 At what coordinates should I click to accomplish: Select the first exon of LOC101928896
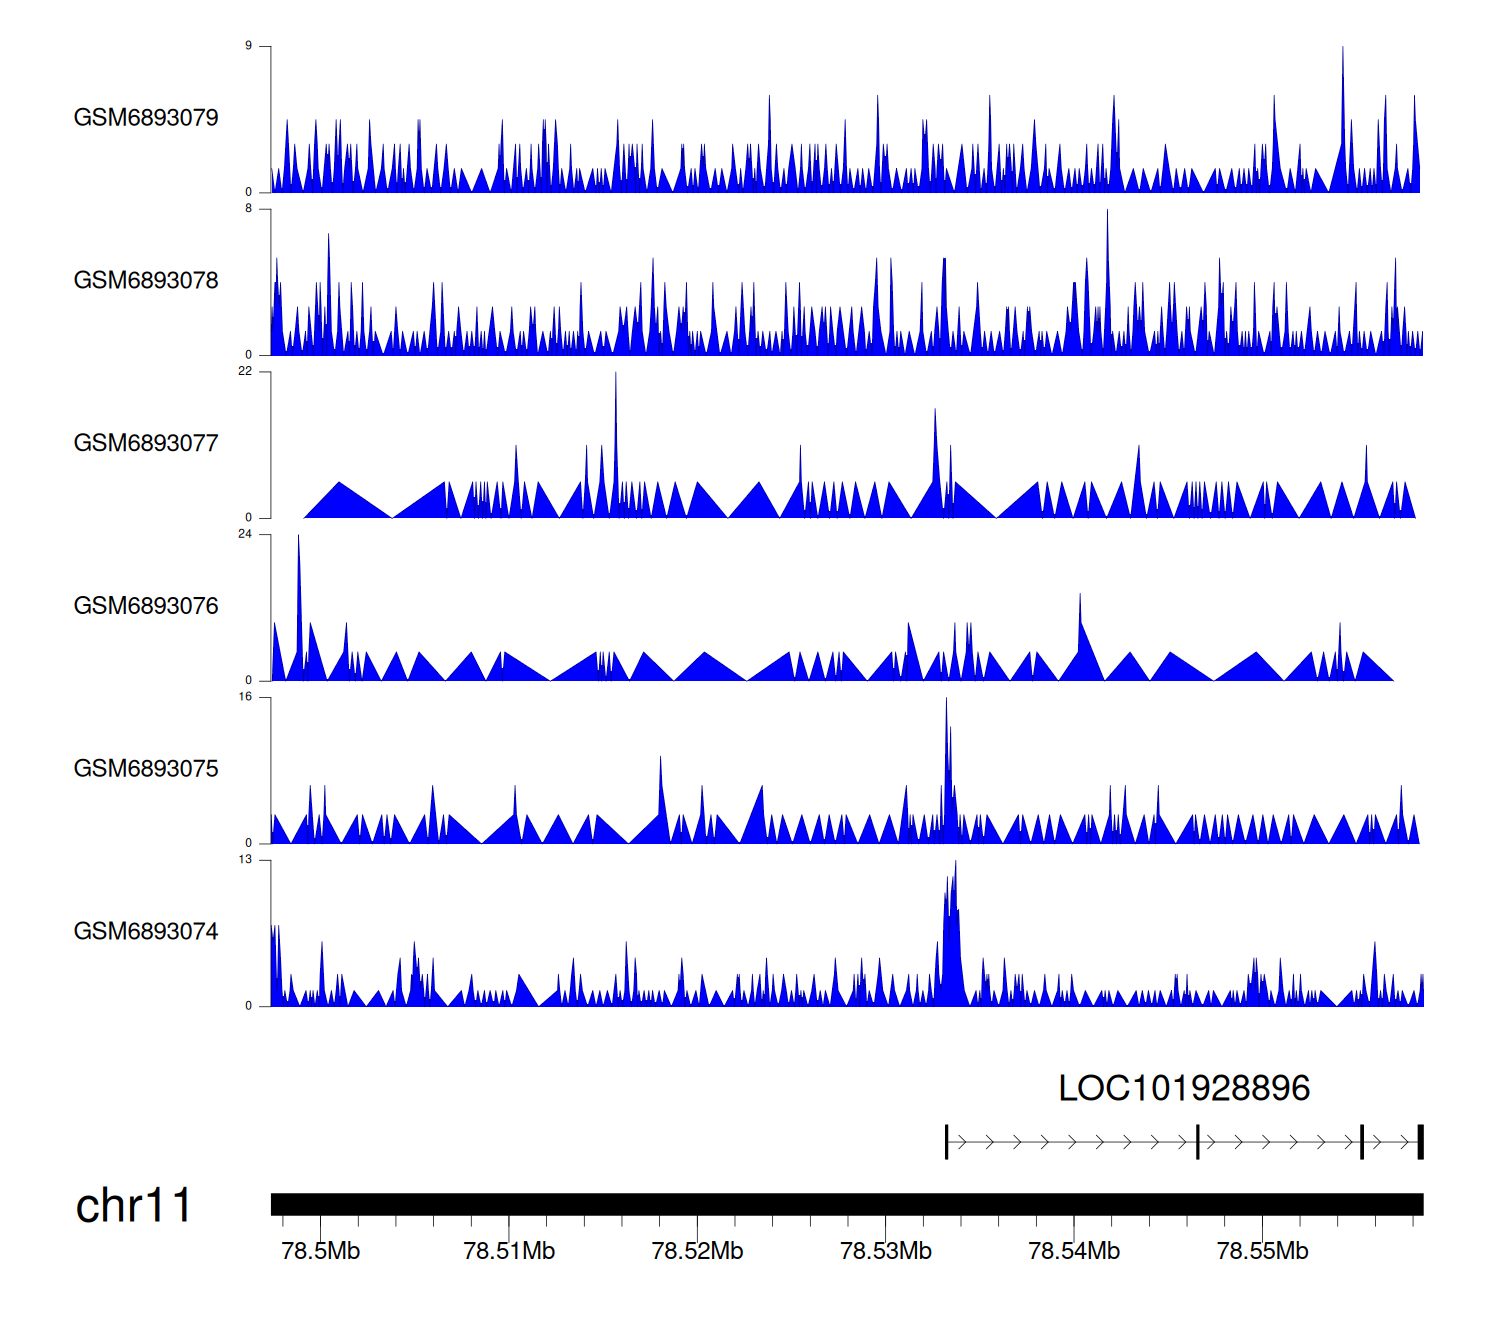click(947, 1142)
